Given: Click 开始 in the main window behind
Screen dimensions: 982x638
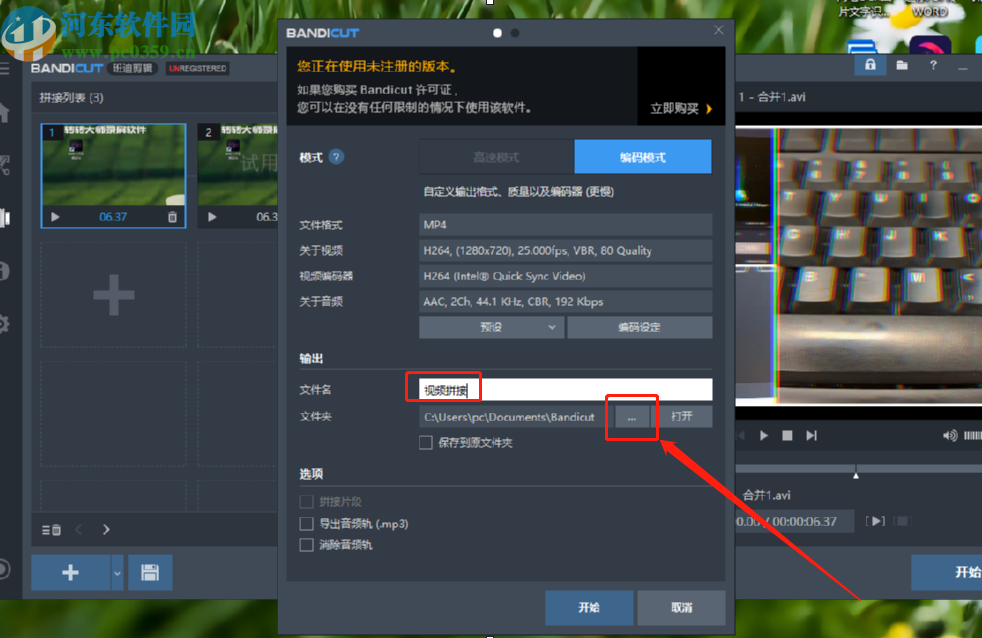Looking at the screenshot, I should 947,572.
